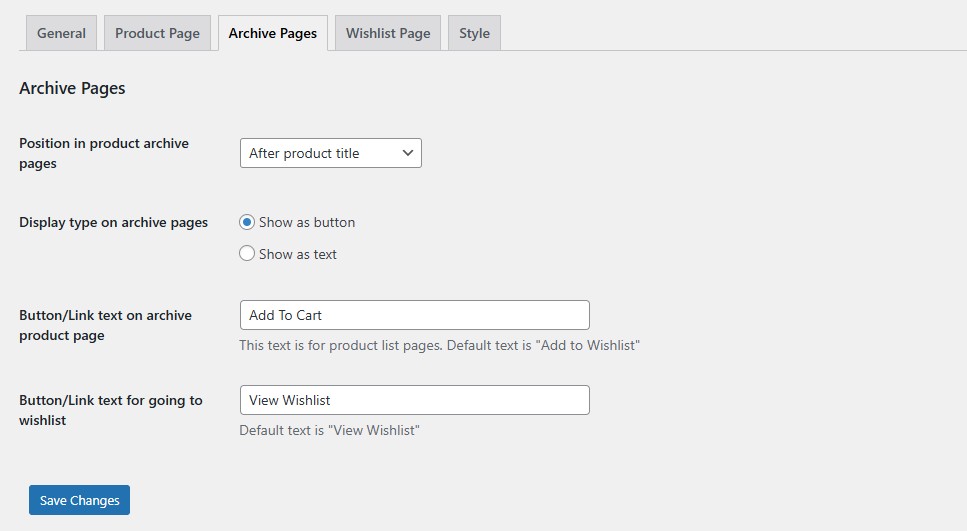
Task: Go to the Wishlist Page tab
Action: (x=388, y=33)
